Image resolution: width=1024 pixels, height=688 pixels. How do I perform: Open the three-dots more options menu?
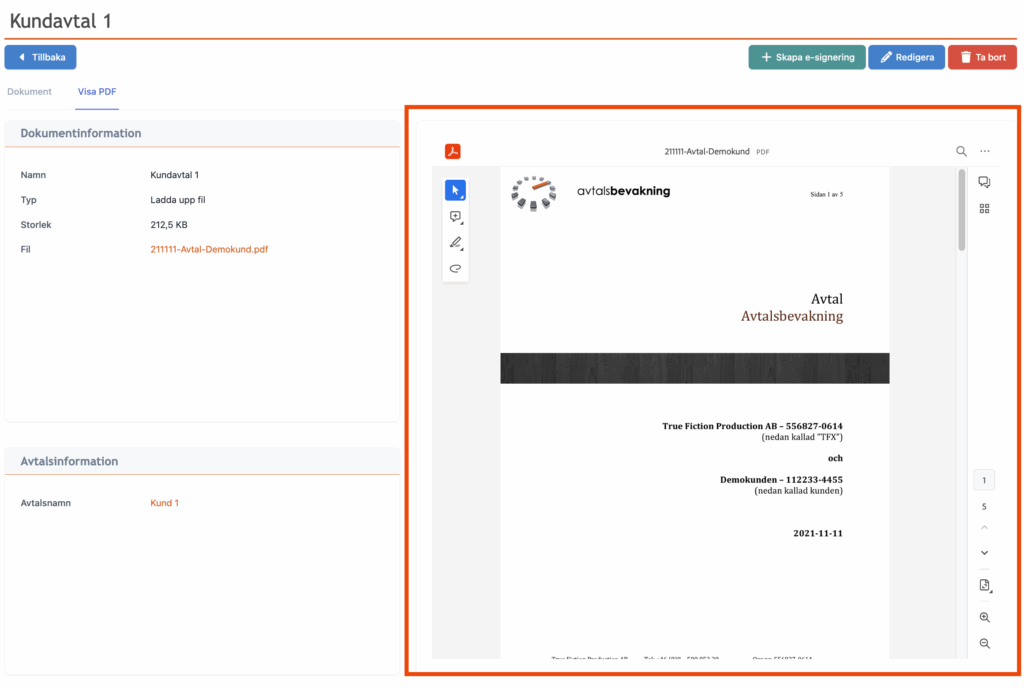(985, 152)
